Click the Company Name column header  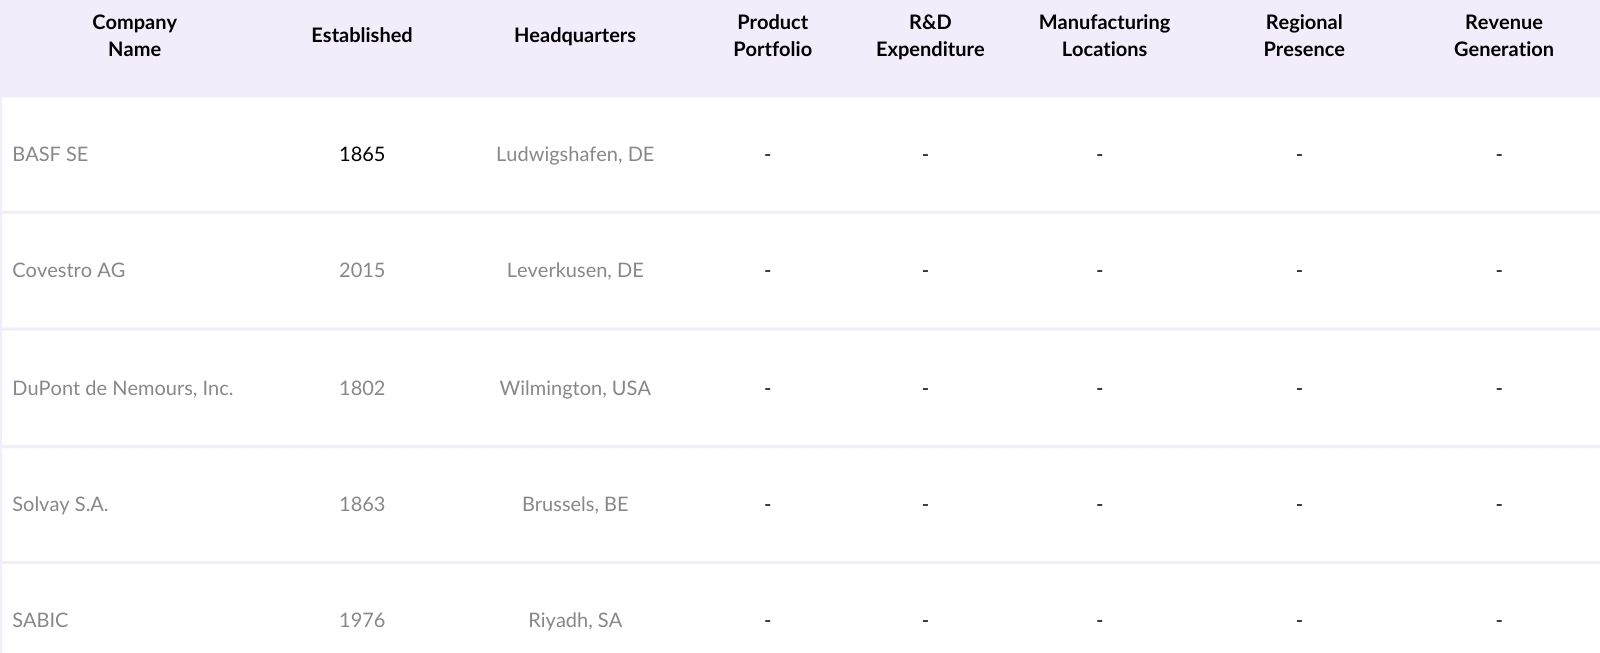coord(134,36)
